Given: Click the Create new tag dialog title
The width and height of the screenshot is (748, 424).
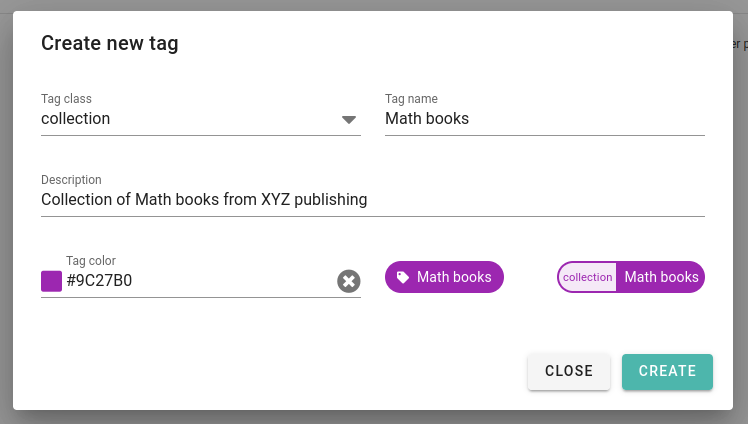Looking at the screenshot, I should click(110, 43).
